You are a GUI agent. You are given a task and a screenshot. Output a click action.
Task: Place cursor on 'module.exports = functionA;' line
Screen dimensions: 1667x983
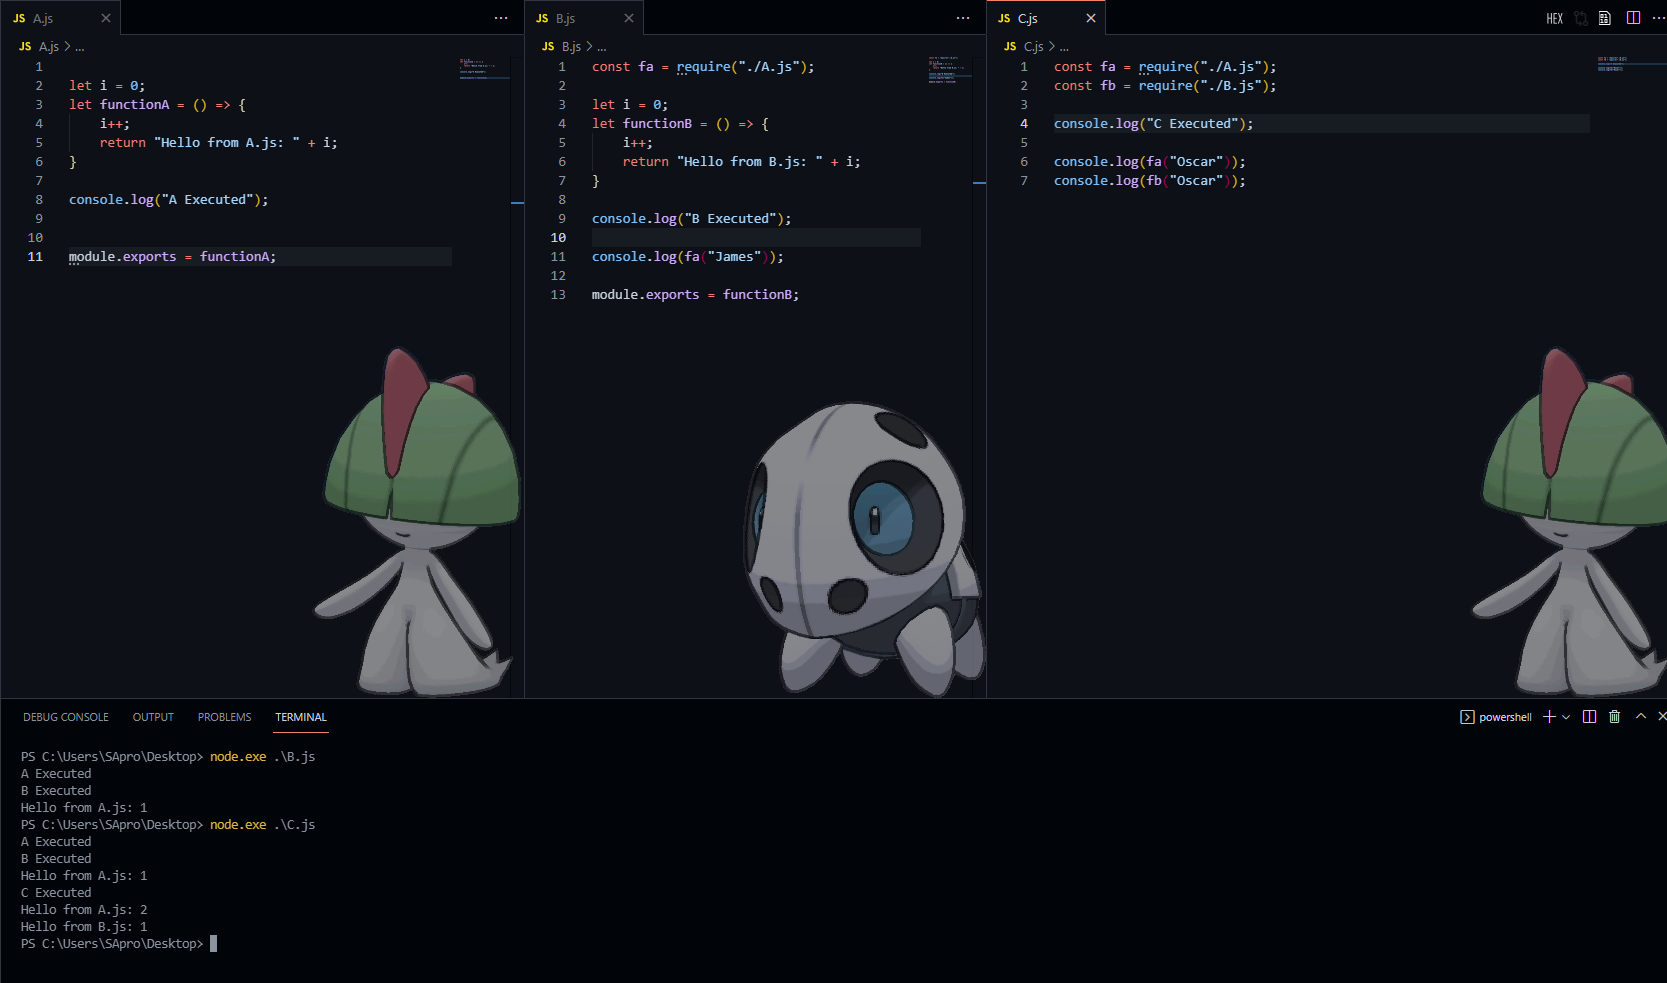(x=172, y=257)
